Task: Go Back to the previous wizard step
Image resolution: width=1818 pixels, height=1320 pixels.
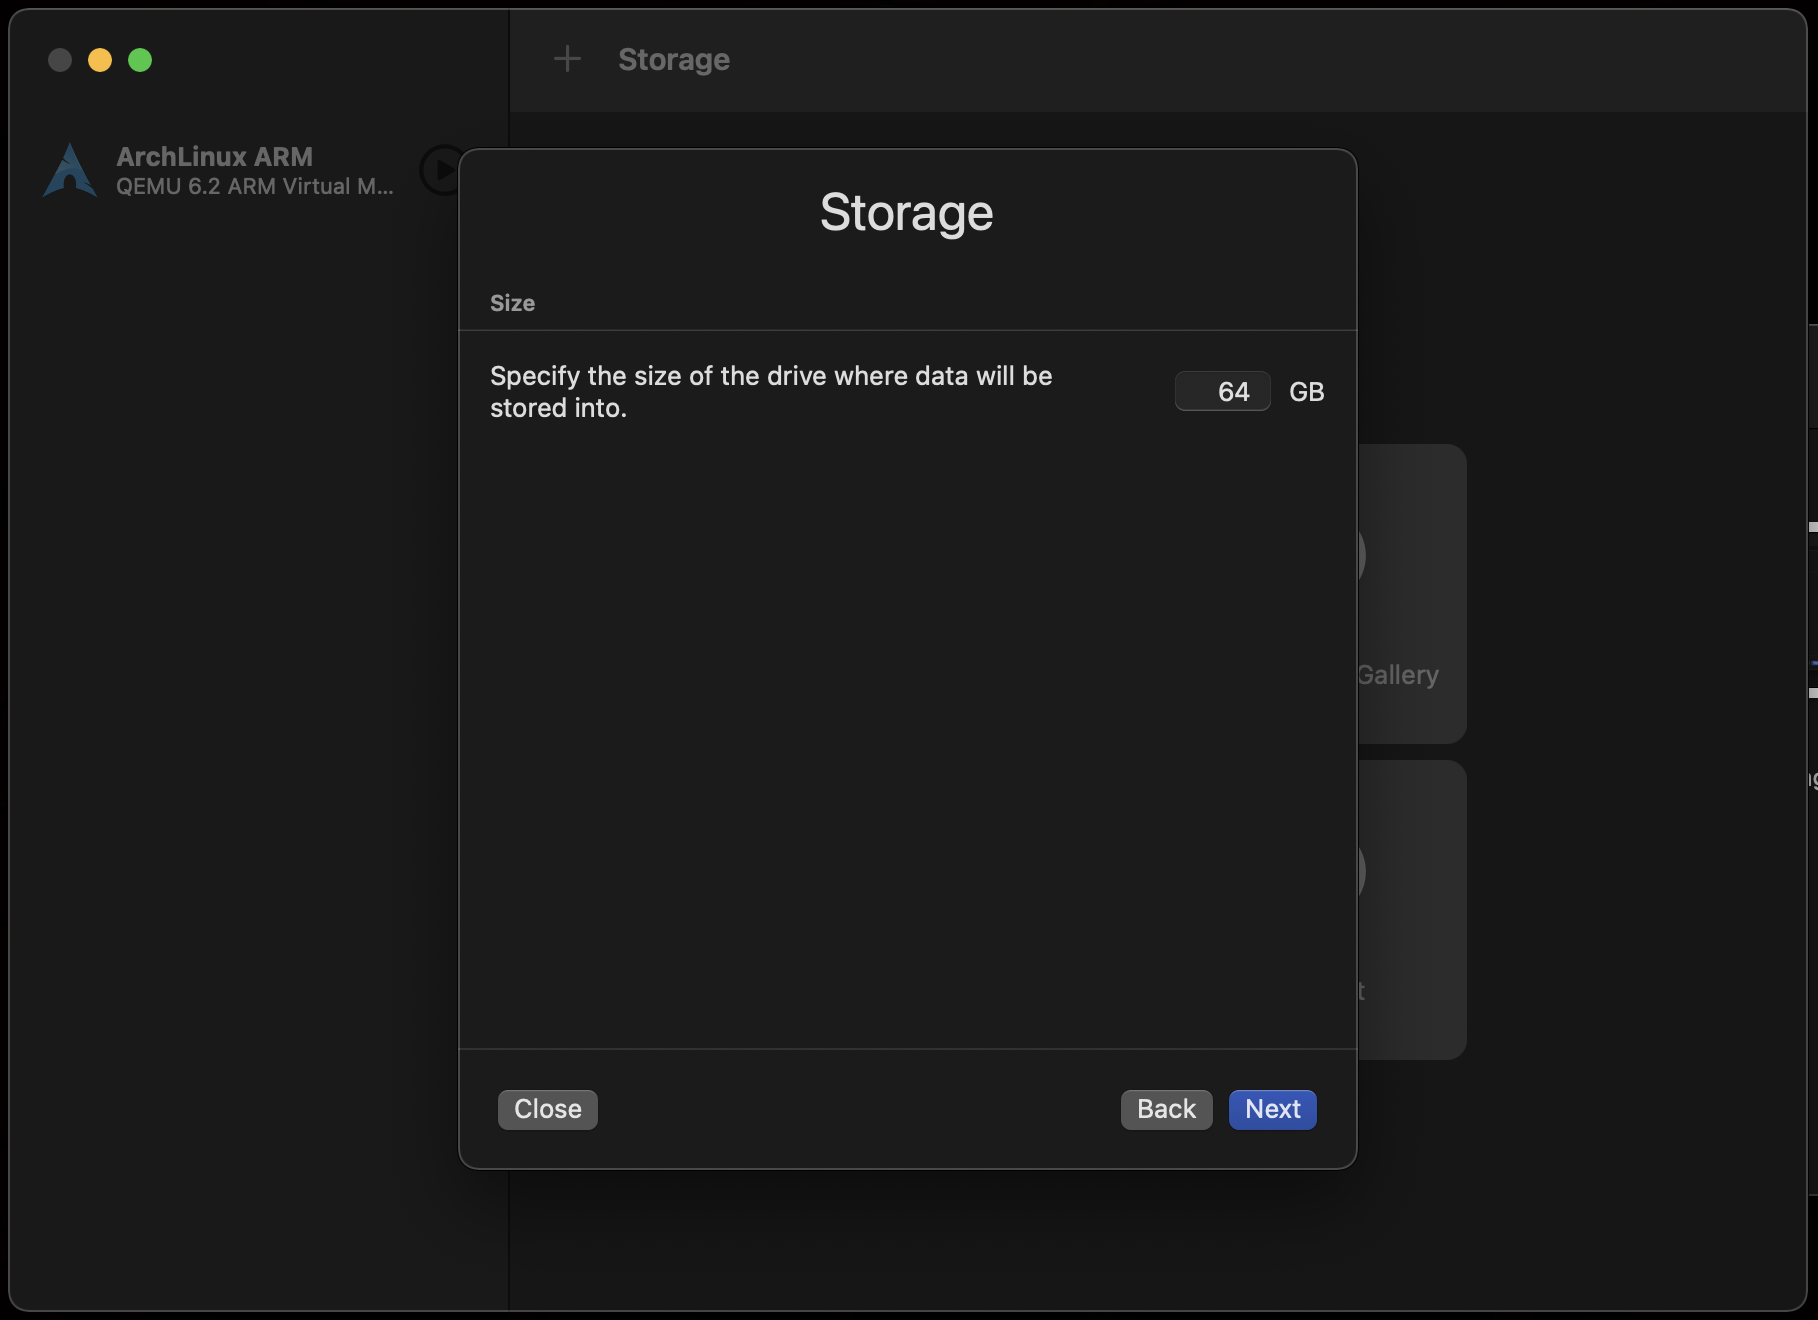Action: point(1166,1109)
